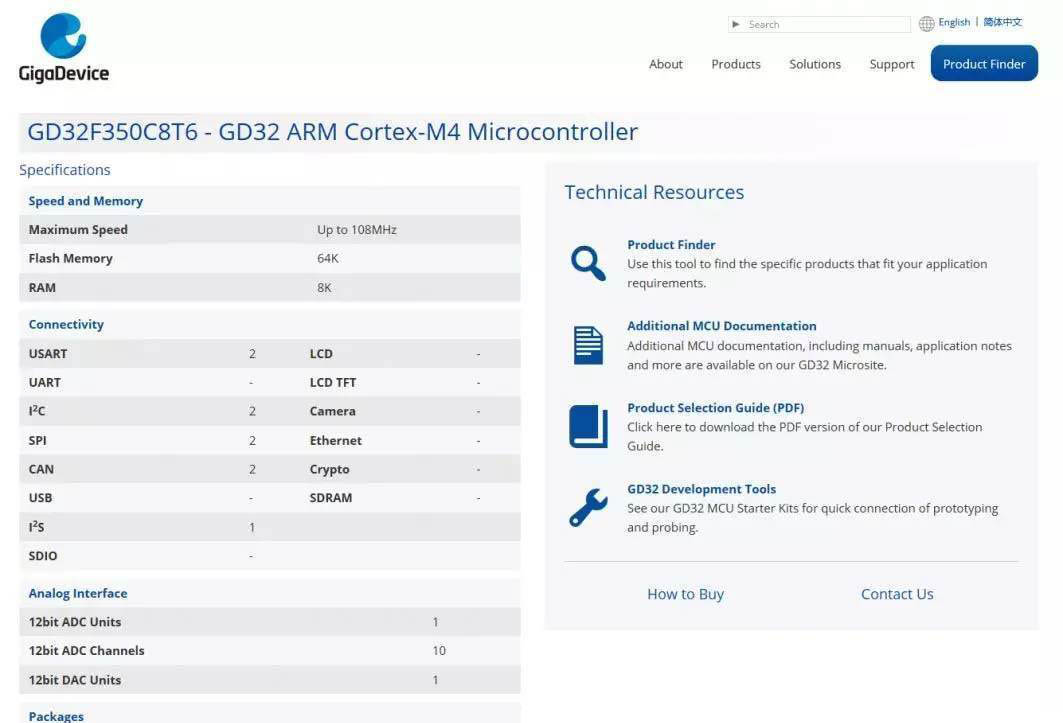Click the Packages section header
This screenshot has height=723, width=1063.
(x=56, y=716)
